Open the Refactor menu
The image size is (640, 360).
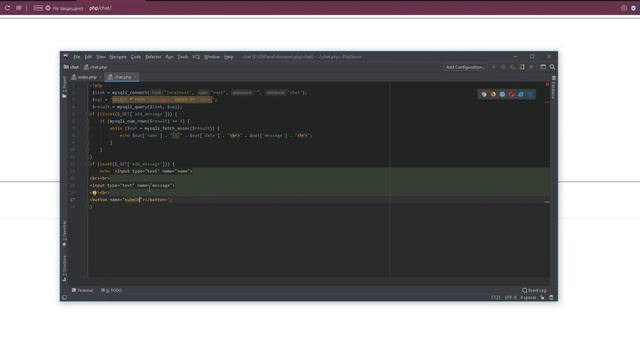coord(153,57)
